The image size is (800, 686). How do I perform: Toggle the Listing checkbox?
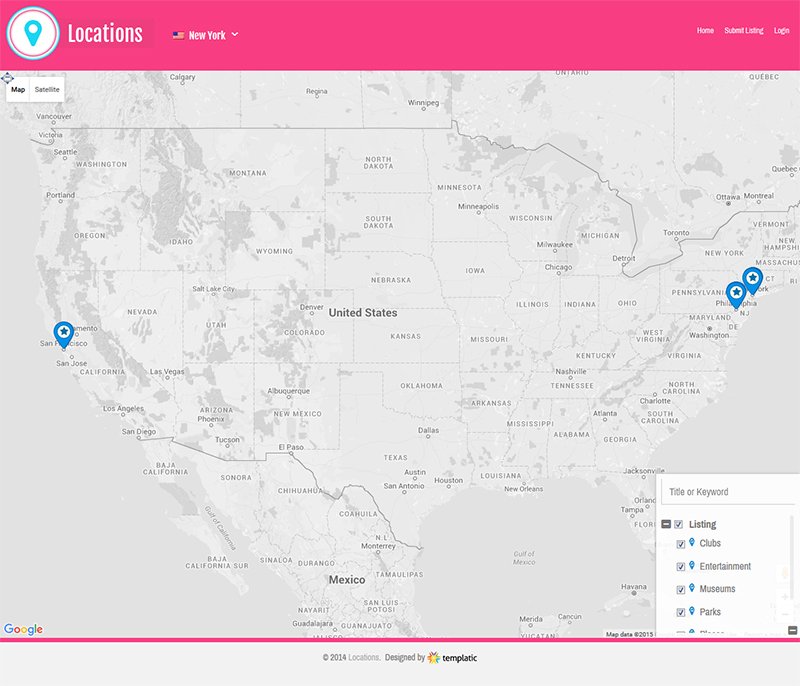[x=679, y=524]
